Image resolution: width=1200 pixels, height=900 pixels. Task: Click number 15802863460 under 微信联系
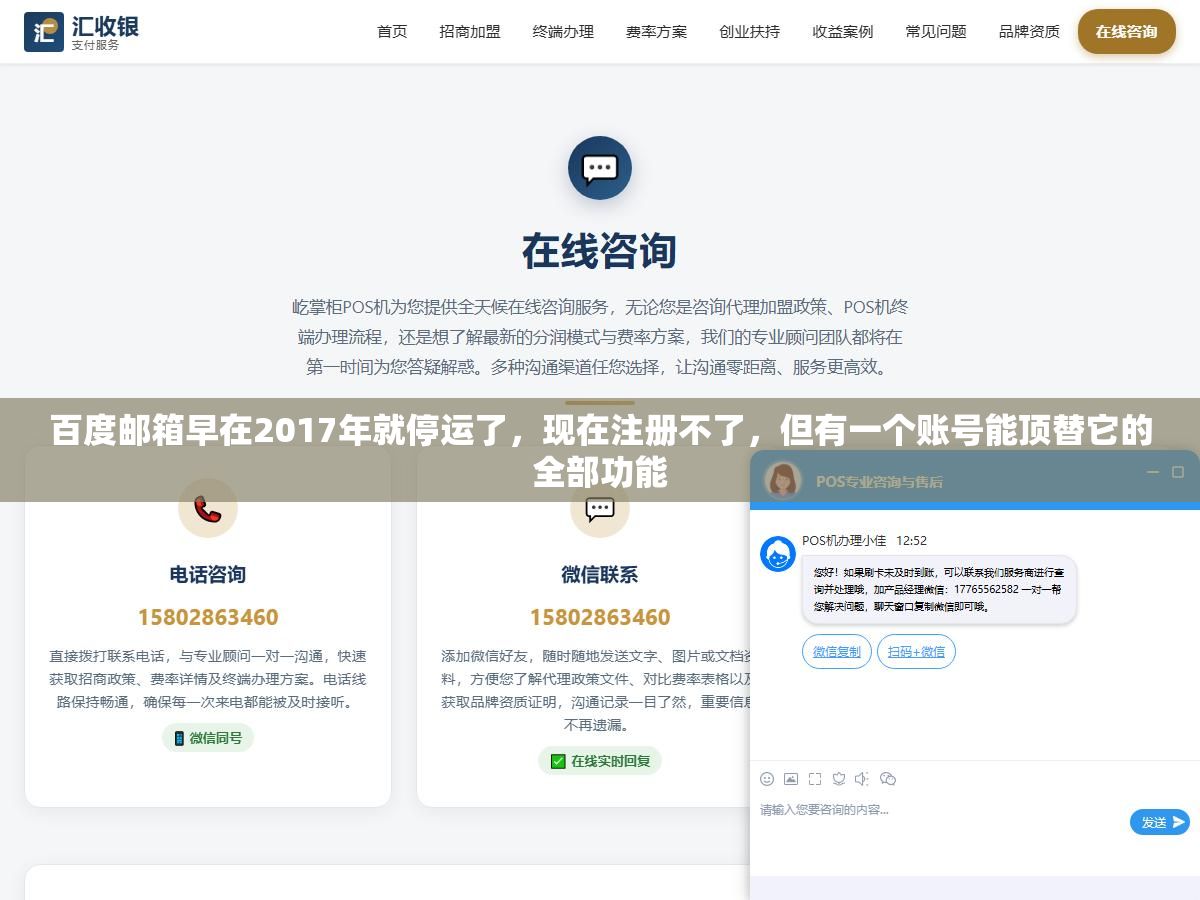(x=600, y=617)
